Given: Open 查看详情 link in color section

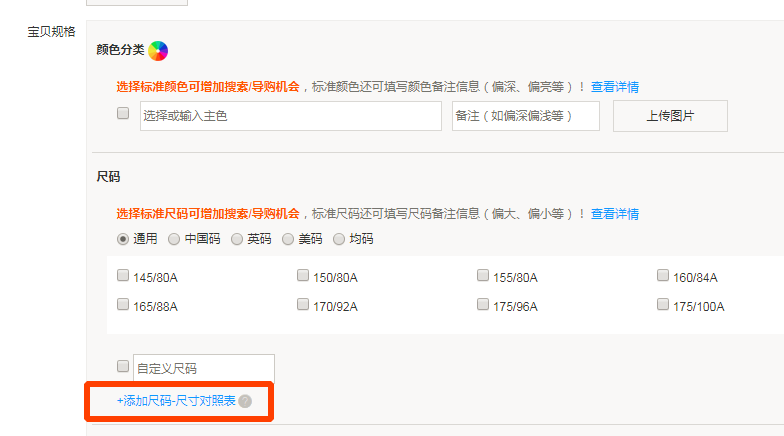Looking at the screenshot, I should point(615,87).
